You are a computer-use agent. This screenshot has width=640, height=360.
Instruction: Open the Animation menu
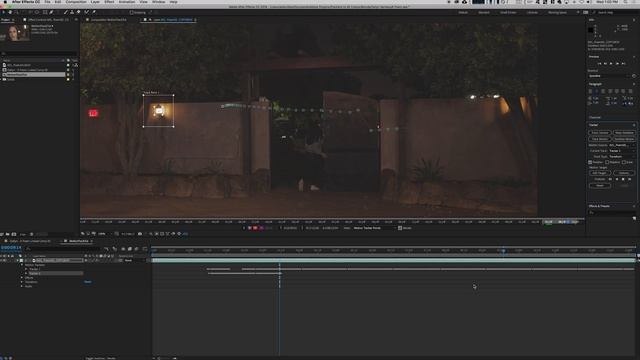click(x=127, y=2)
